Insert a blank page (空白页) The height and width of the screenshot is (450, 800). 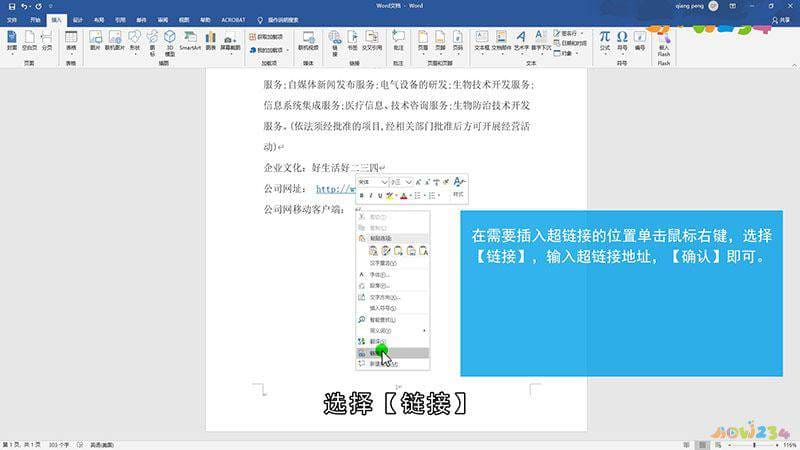pyautogui.click(x=30, y=40)
